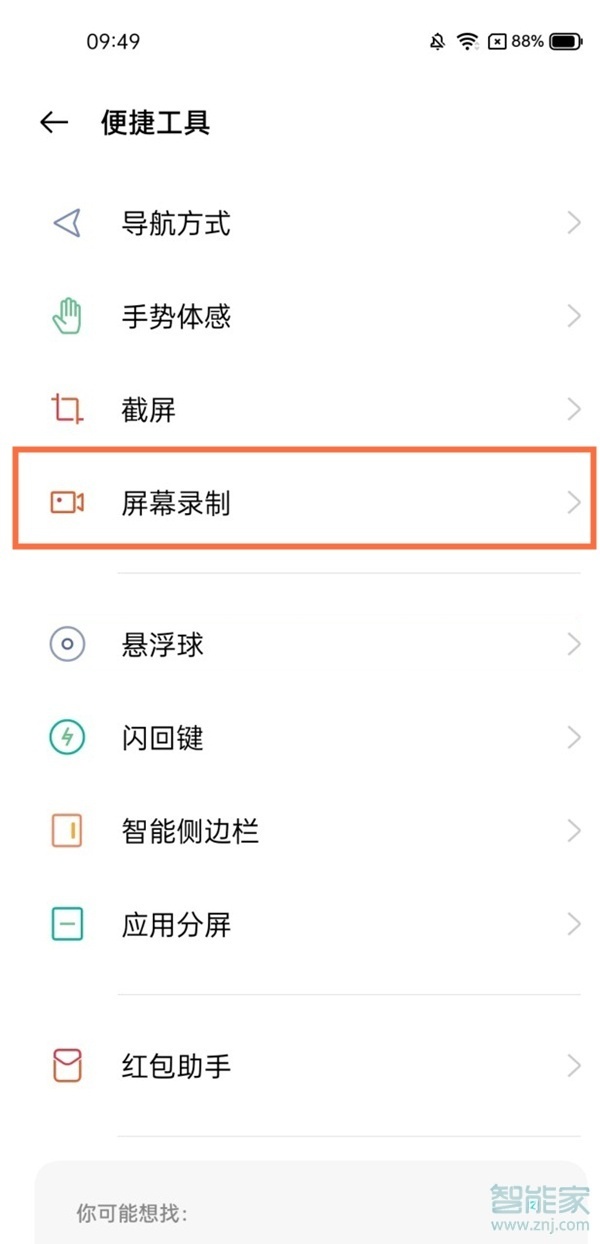Tap the Wi-Fi icon in the status bar
This screenshot has height=1244, width=600.
coord(465,40)
